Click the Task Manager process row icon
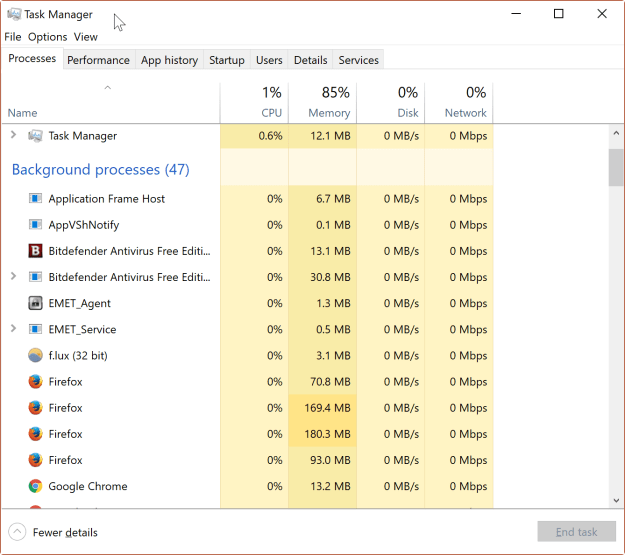625x555 pixels. (35, 136)
